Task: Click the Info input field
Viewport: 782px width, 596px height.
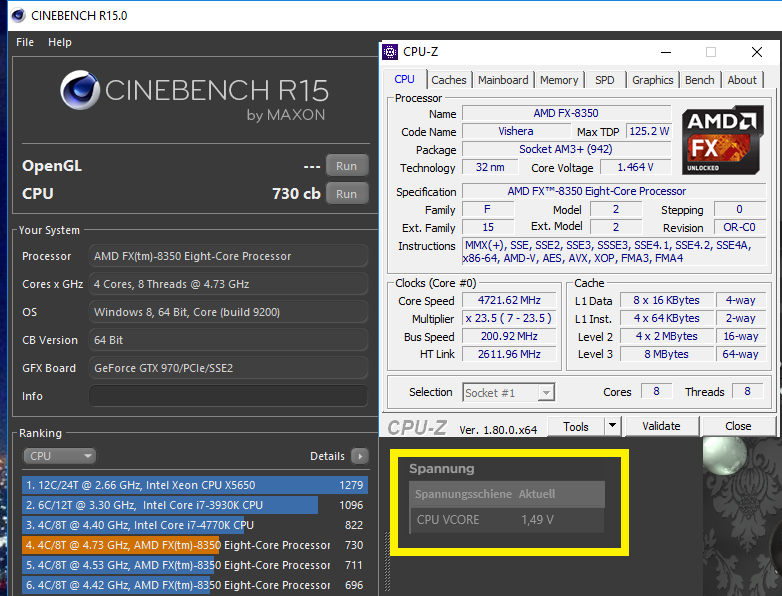Action: tap(228, 396)
